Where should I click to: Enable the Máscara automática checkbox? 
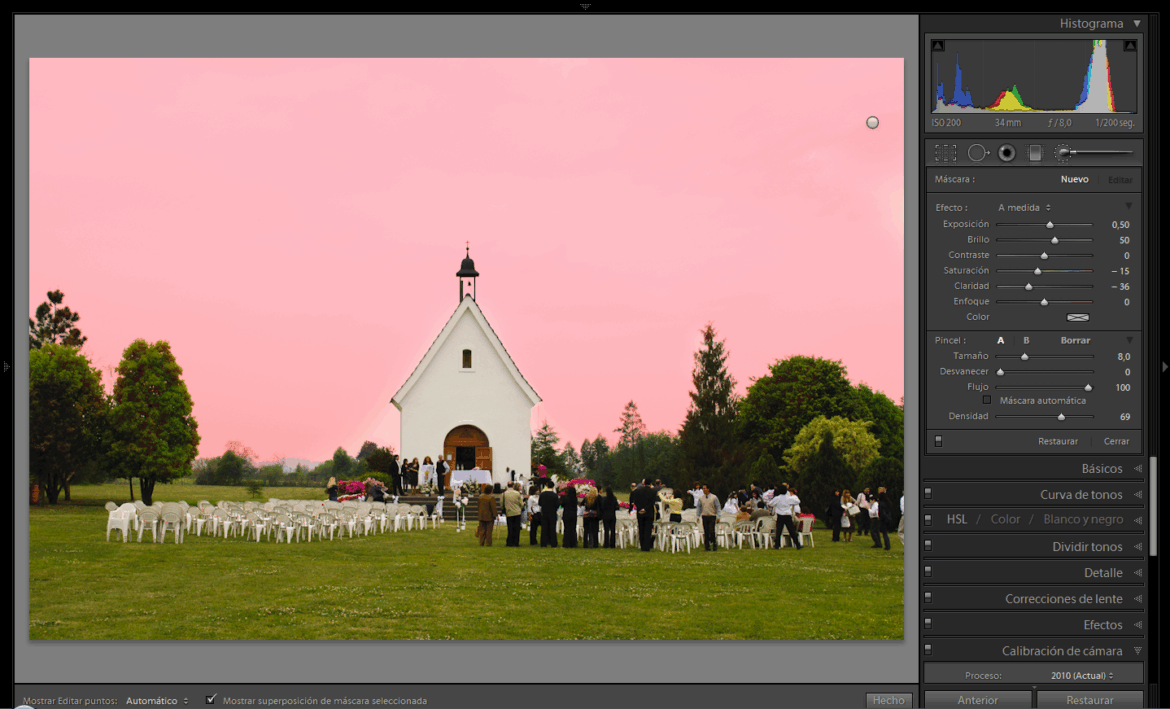987,400
